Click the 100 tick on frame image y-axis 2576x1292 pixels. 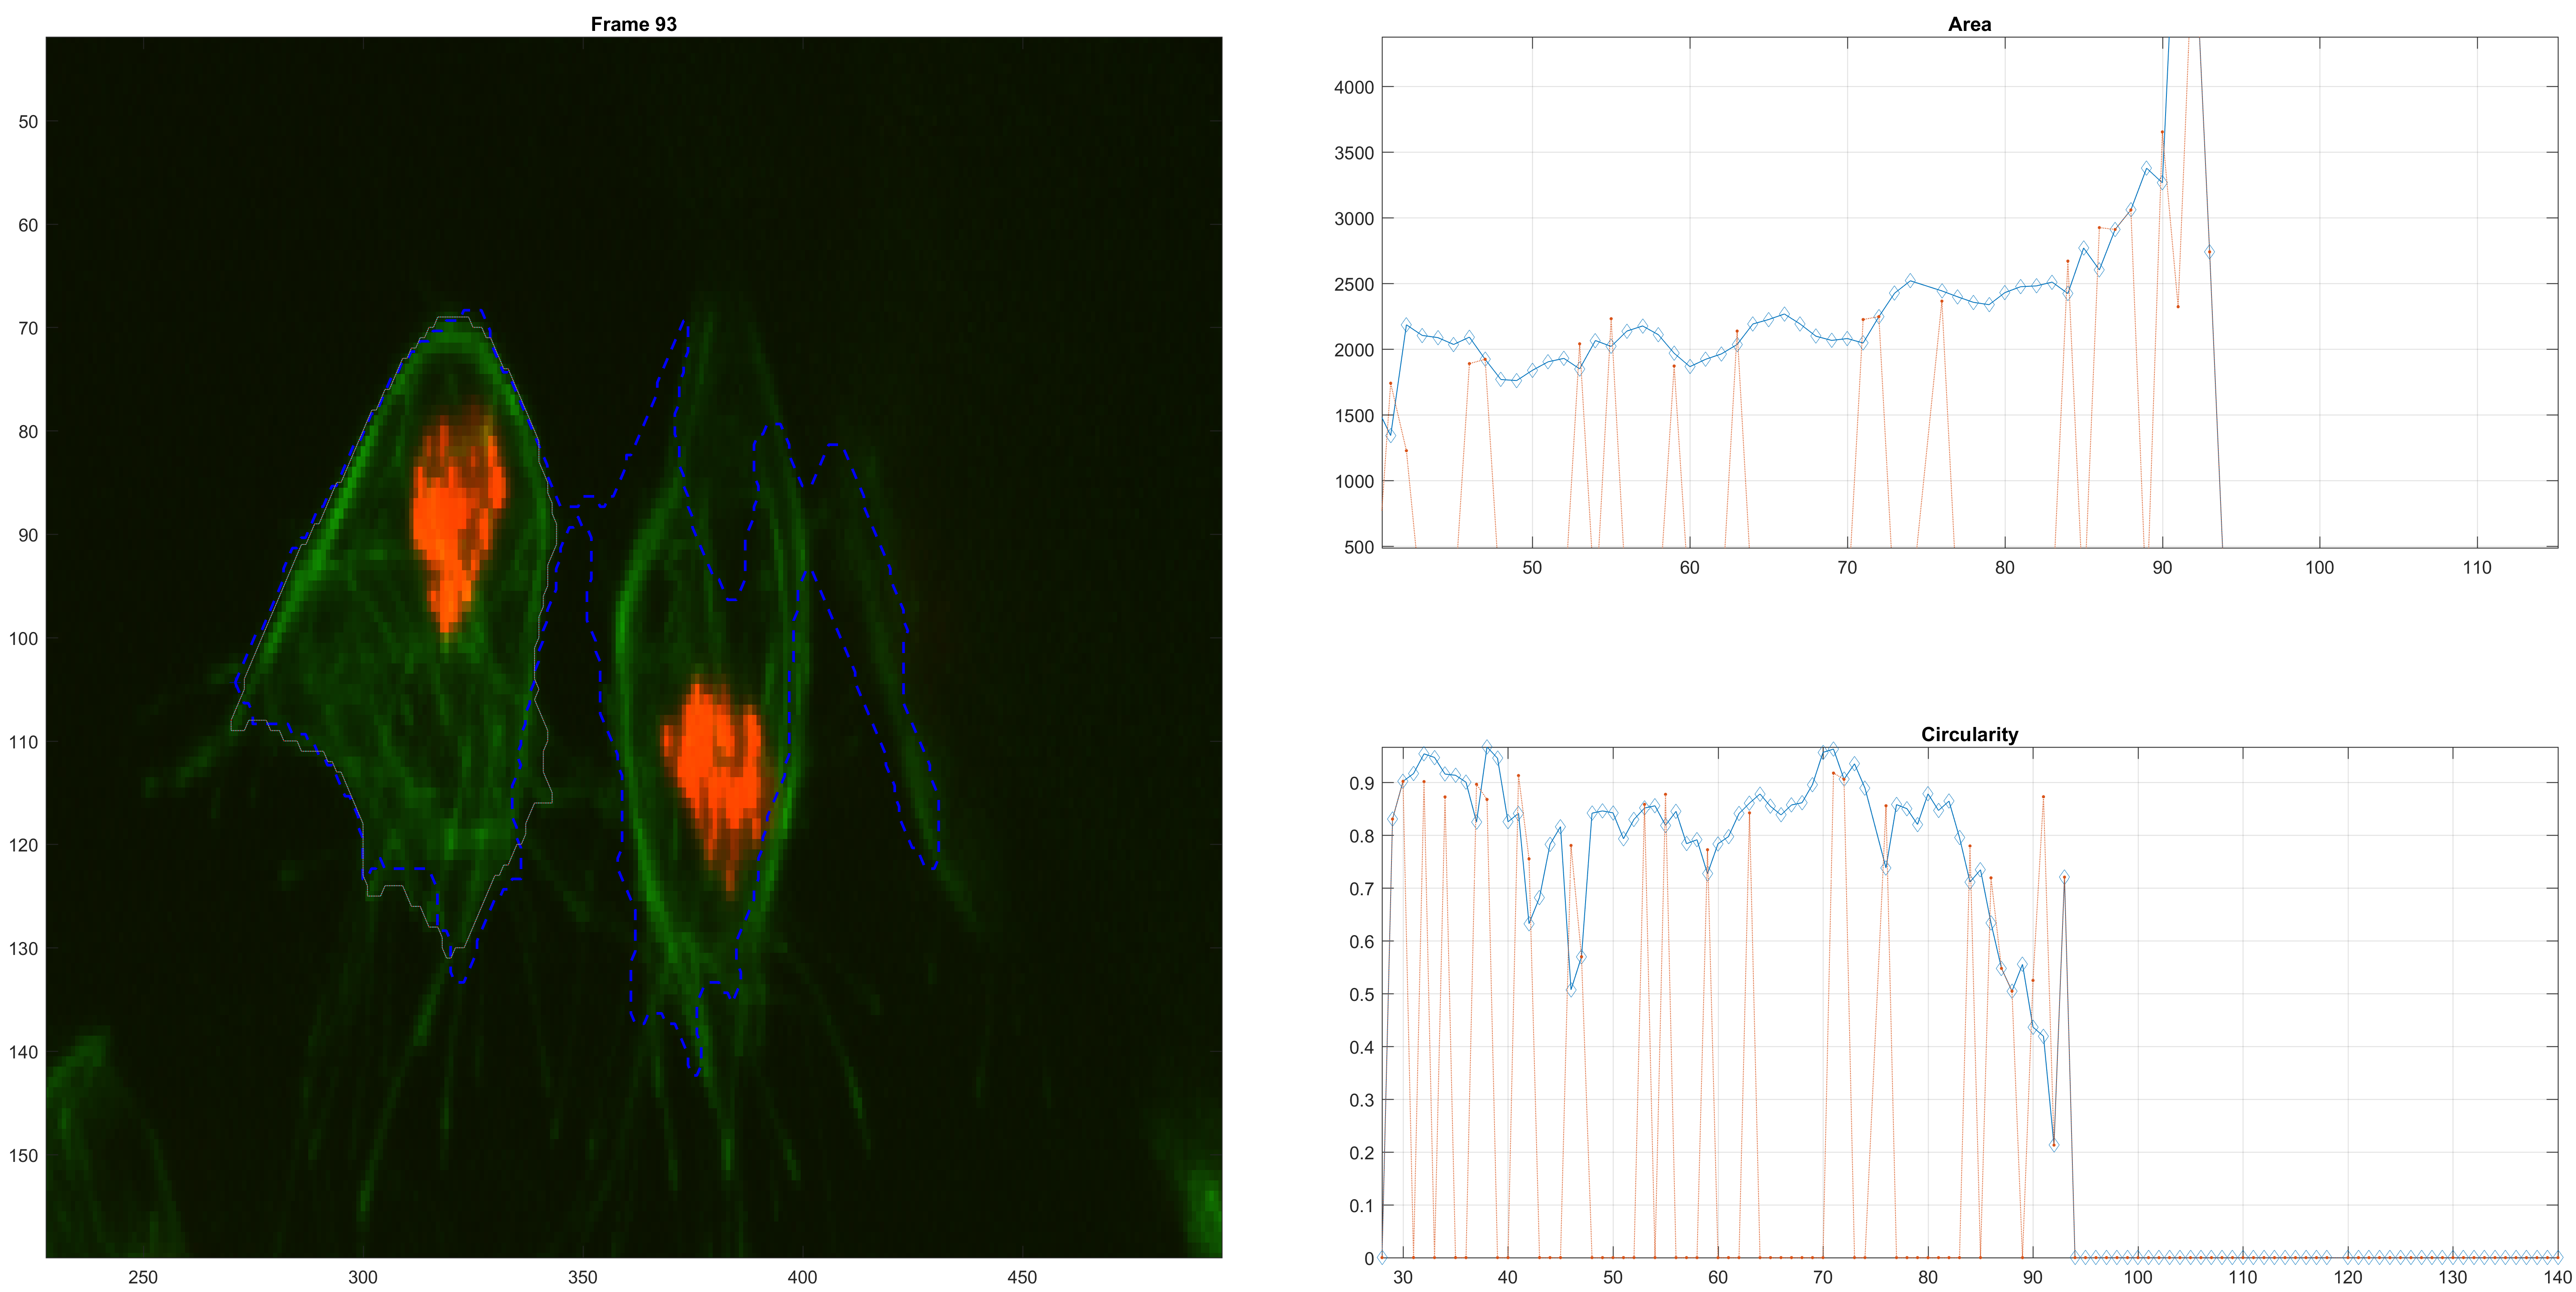pyautogui.click(x=23, y=639)
